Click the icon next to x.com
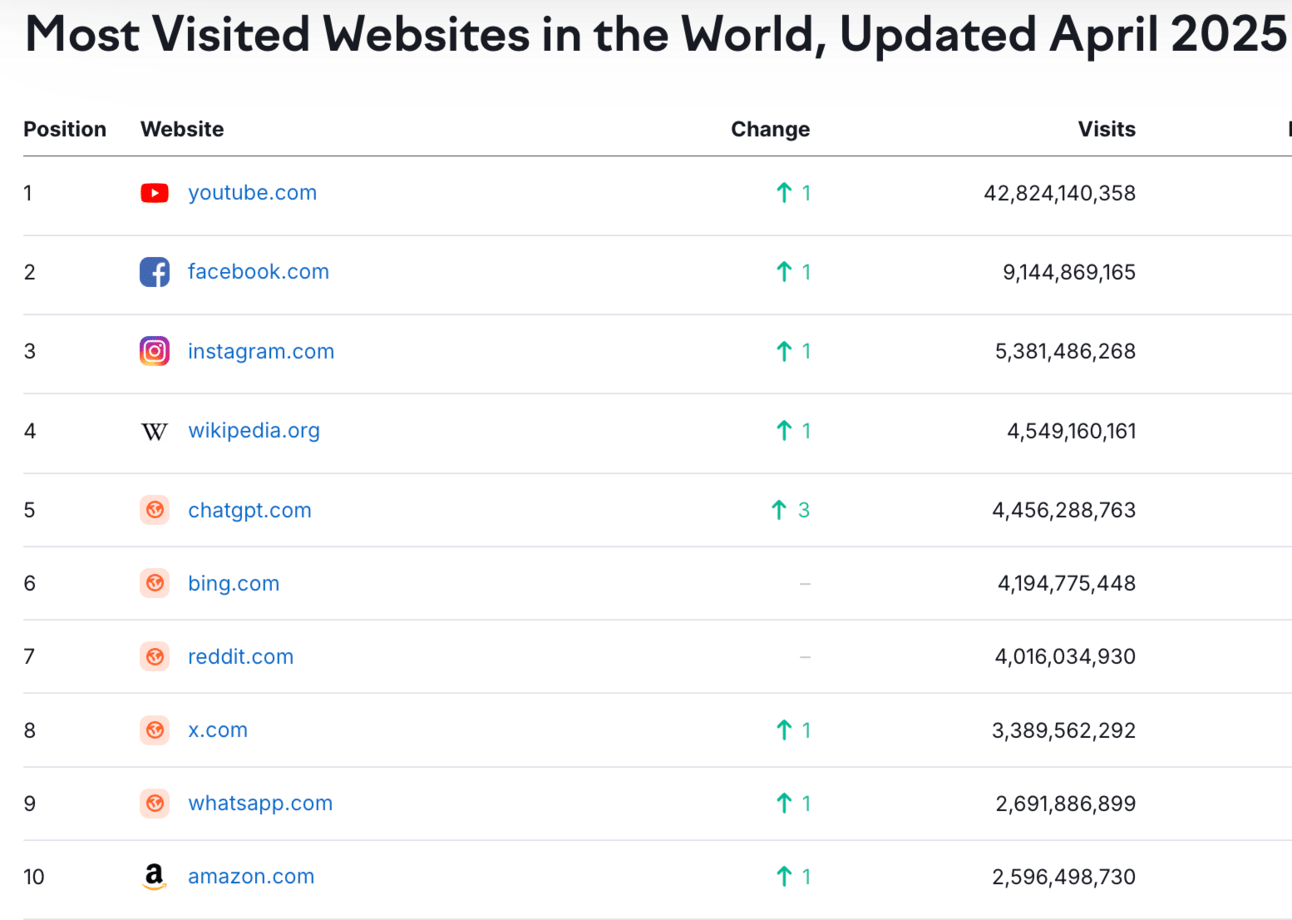The height and width of the screenshot is (920, 1292). [154, 730]
